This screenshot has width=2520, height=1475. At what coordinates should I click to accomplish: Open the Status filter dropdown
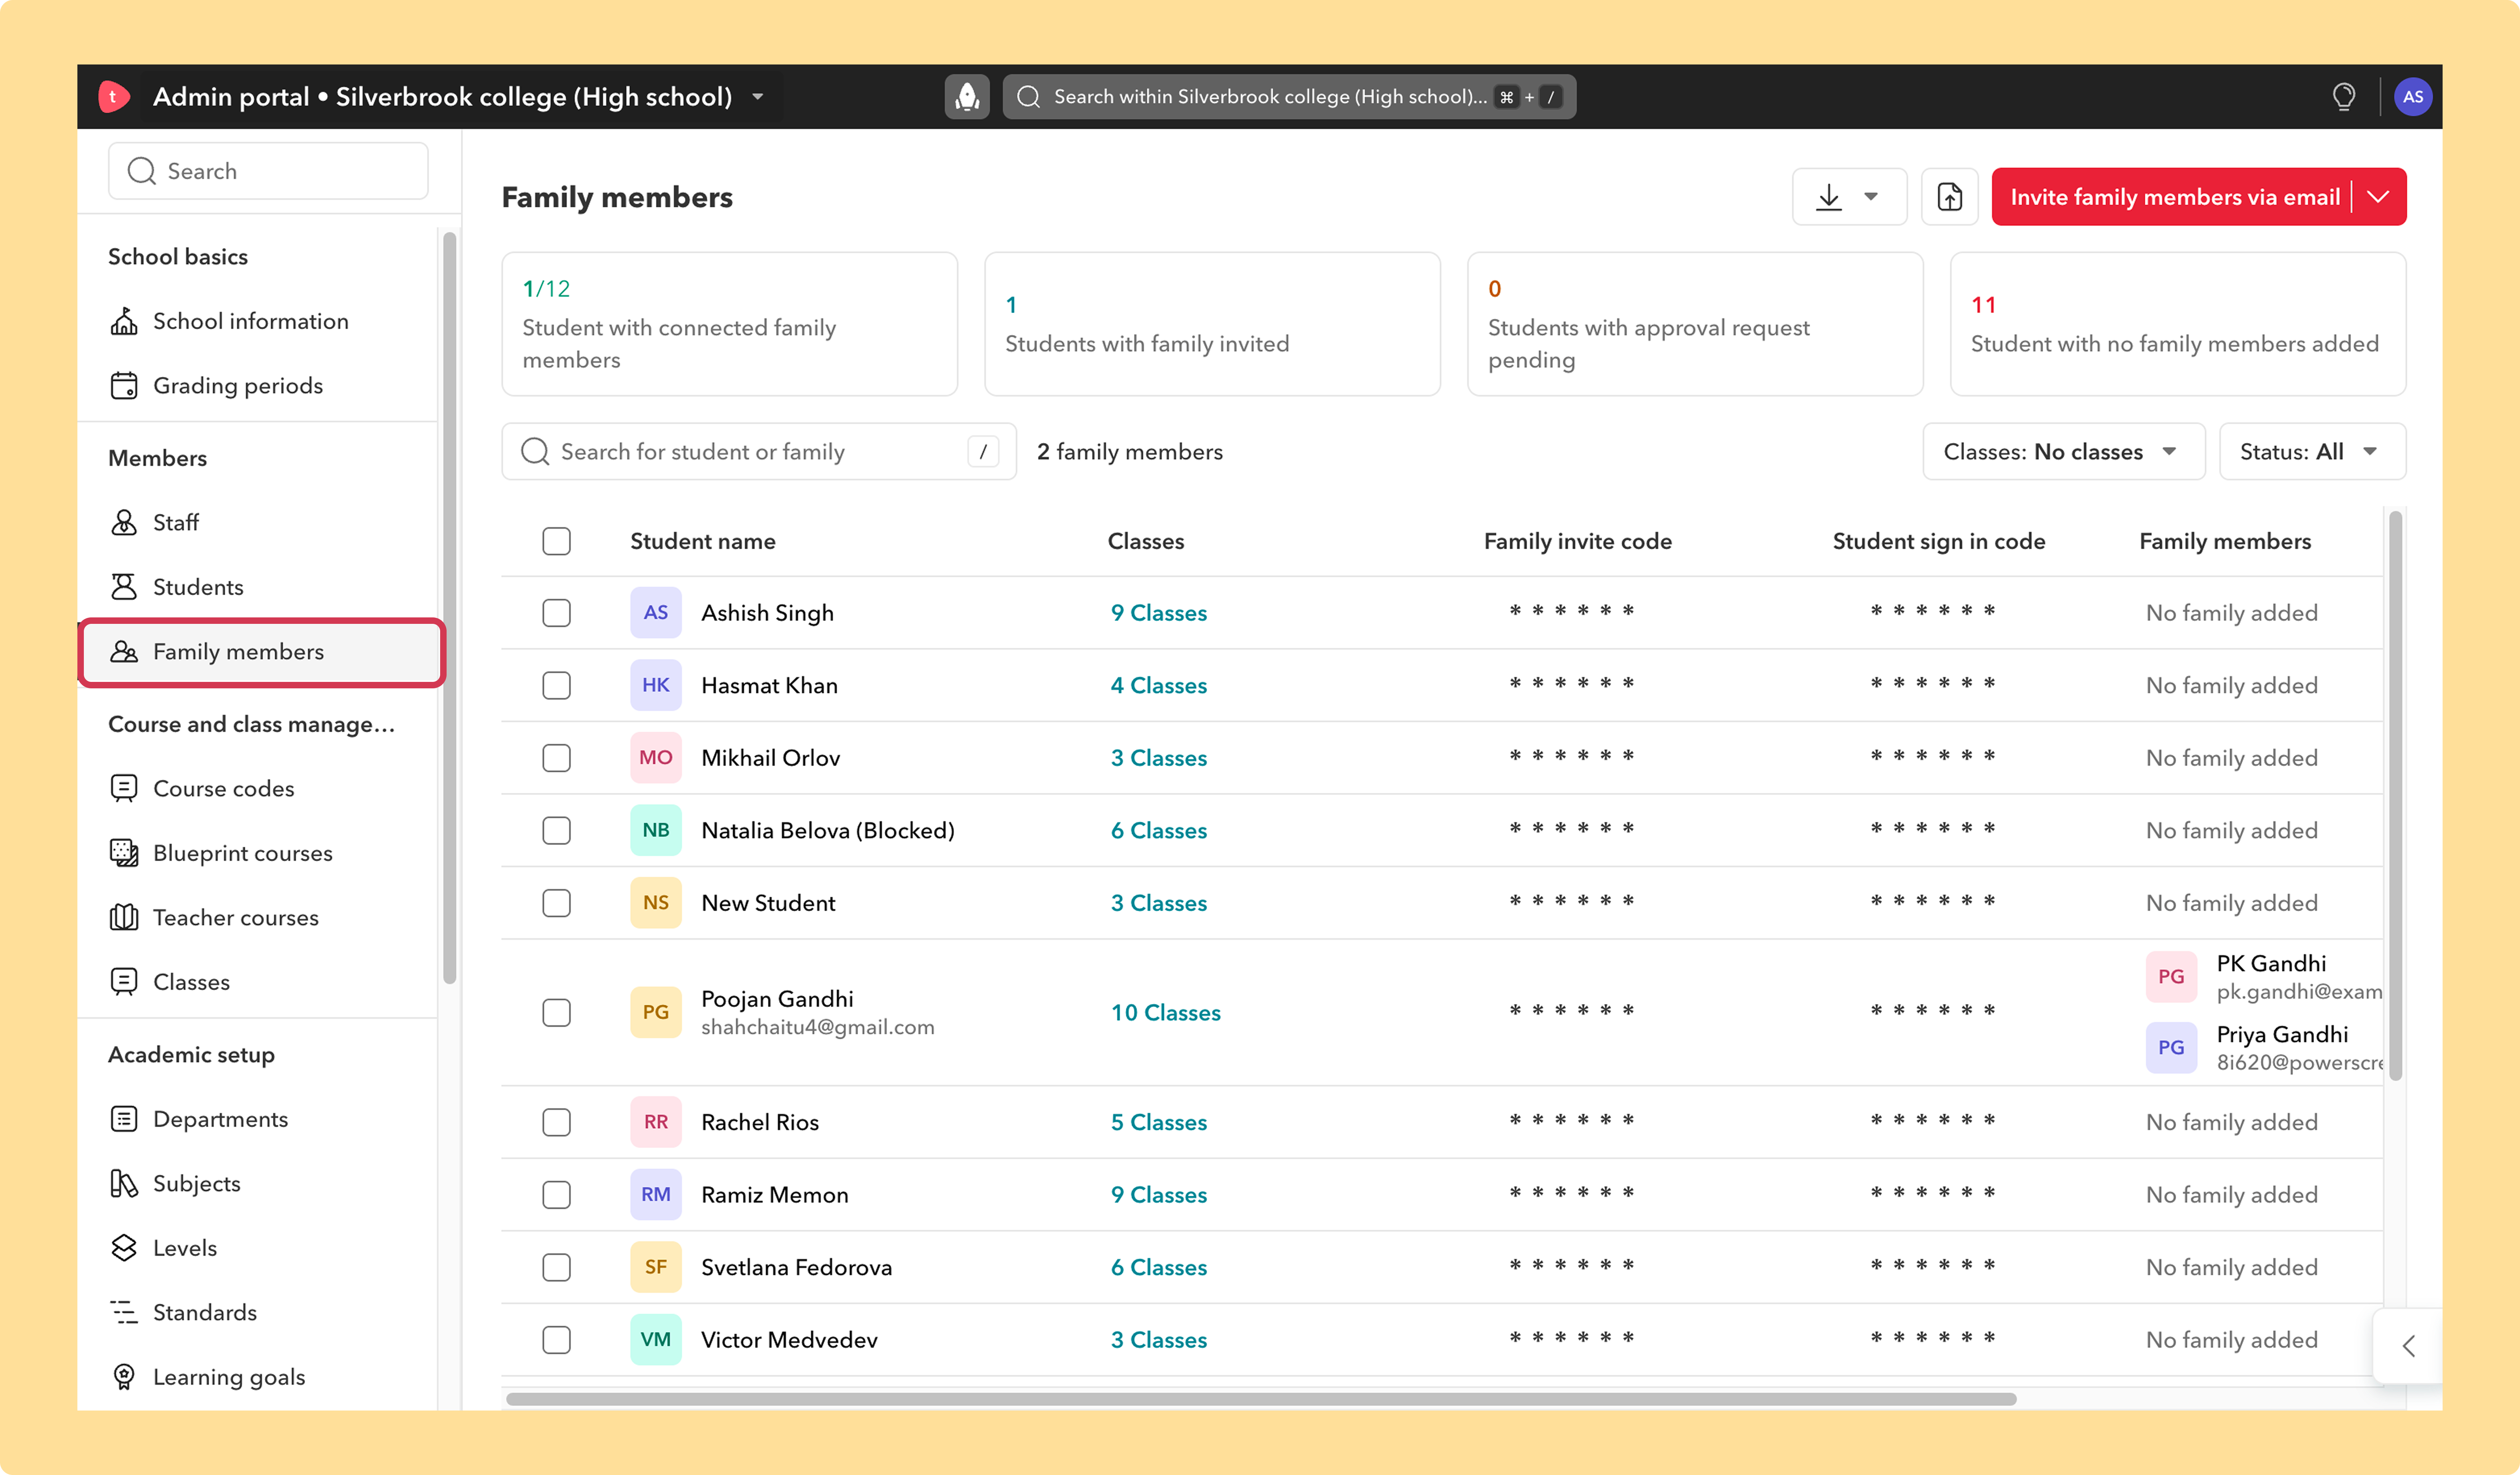point(2312,452)
